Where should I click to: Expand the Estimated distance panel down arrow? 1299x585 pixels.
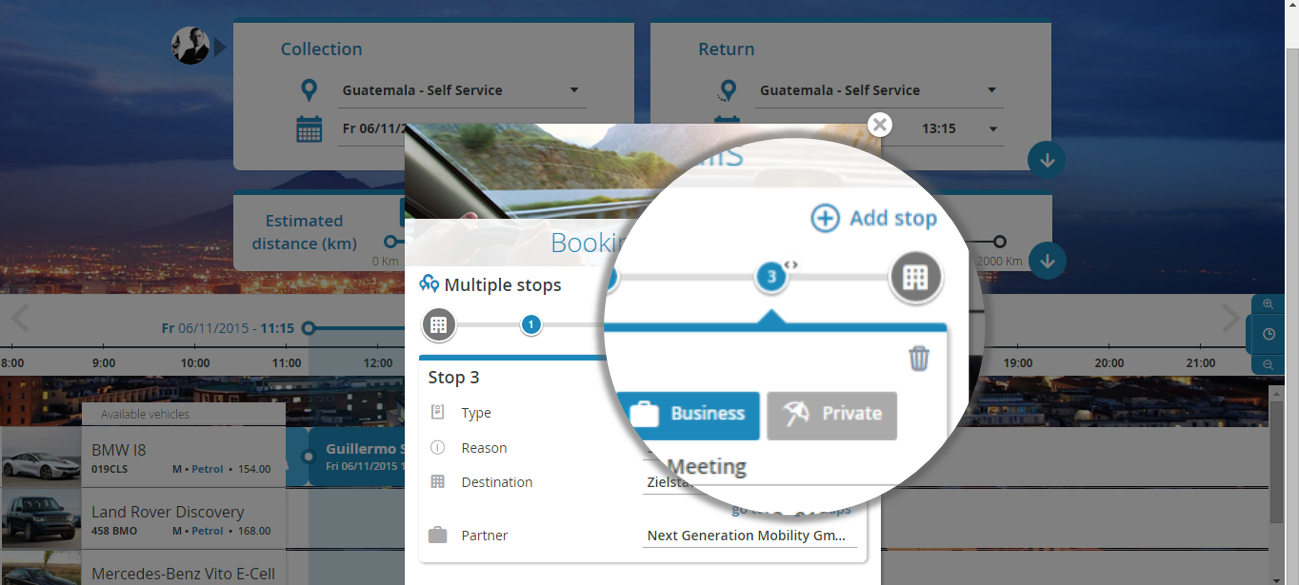click(1047, 261)
